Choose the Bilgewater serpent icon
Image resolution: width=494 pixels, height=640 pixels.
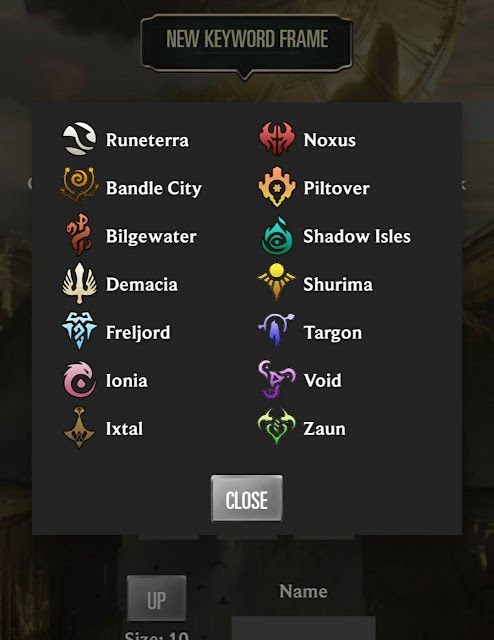[x=79, y=234]
